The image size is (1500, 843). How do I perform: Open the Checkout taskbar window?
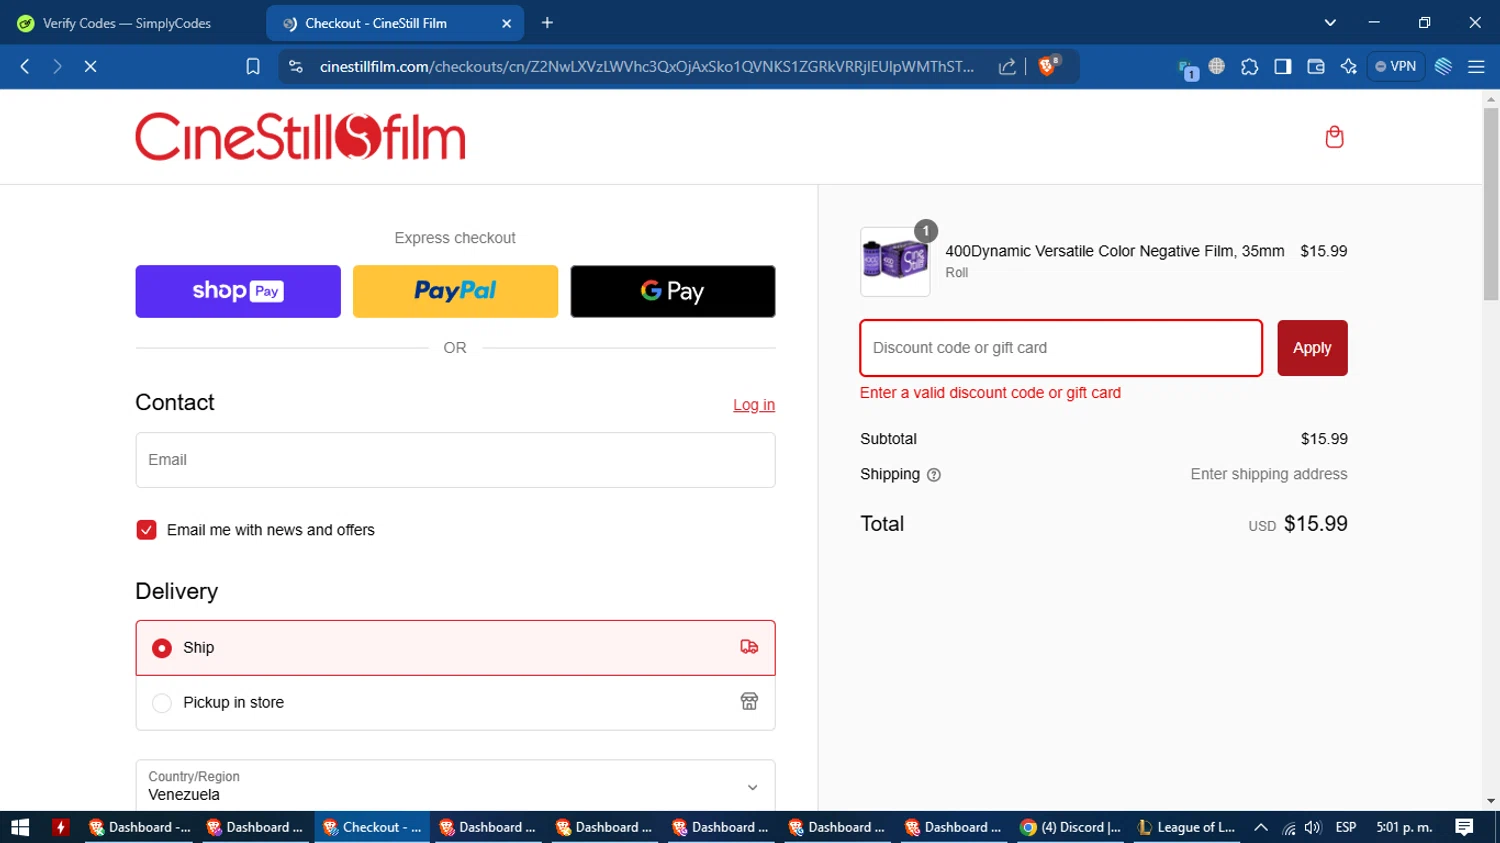[x=373, y=827]
